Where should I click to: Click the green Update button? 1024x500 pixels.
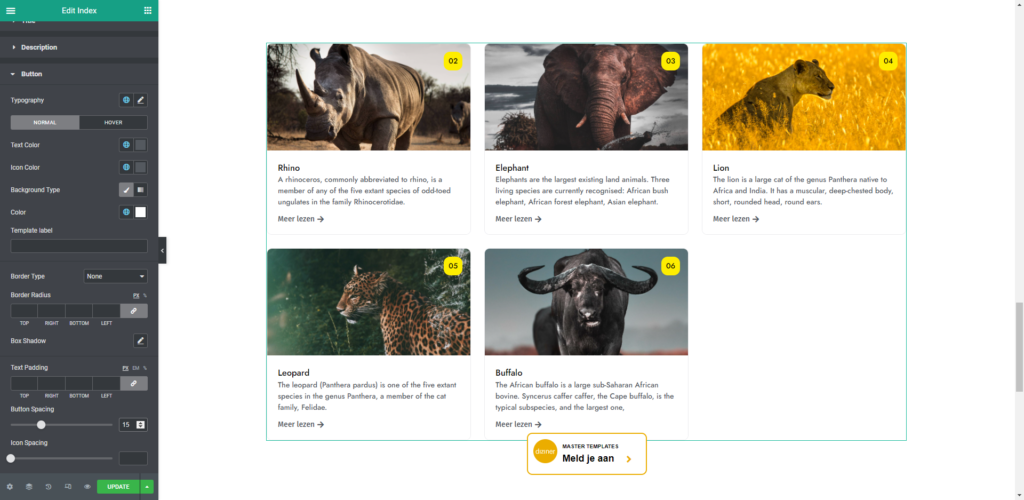[118, 487]
